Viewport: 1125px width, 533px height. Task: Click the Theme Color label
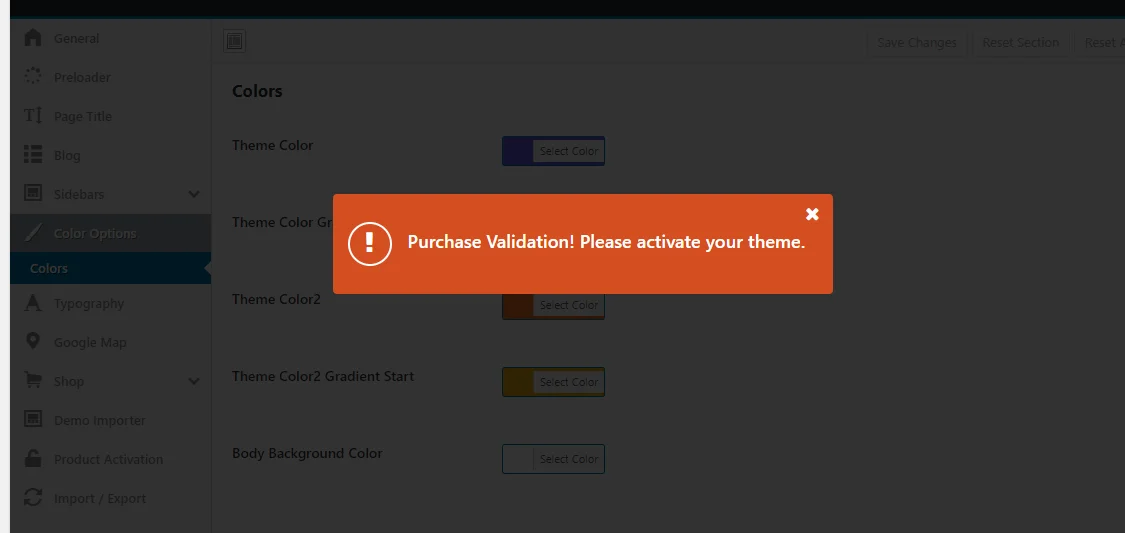[x=273, y=145]
